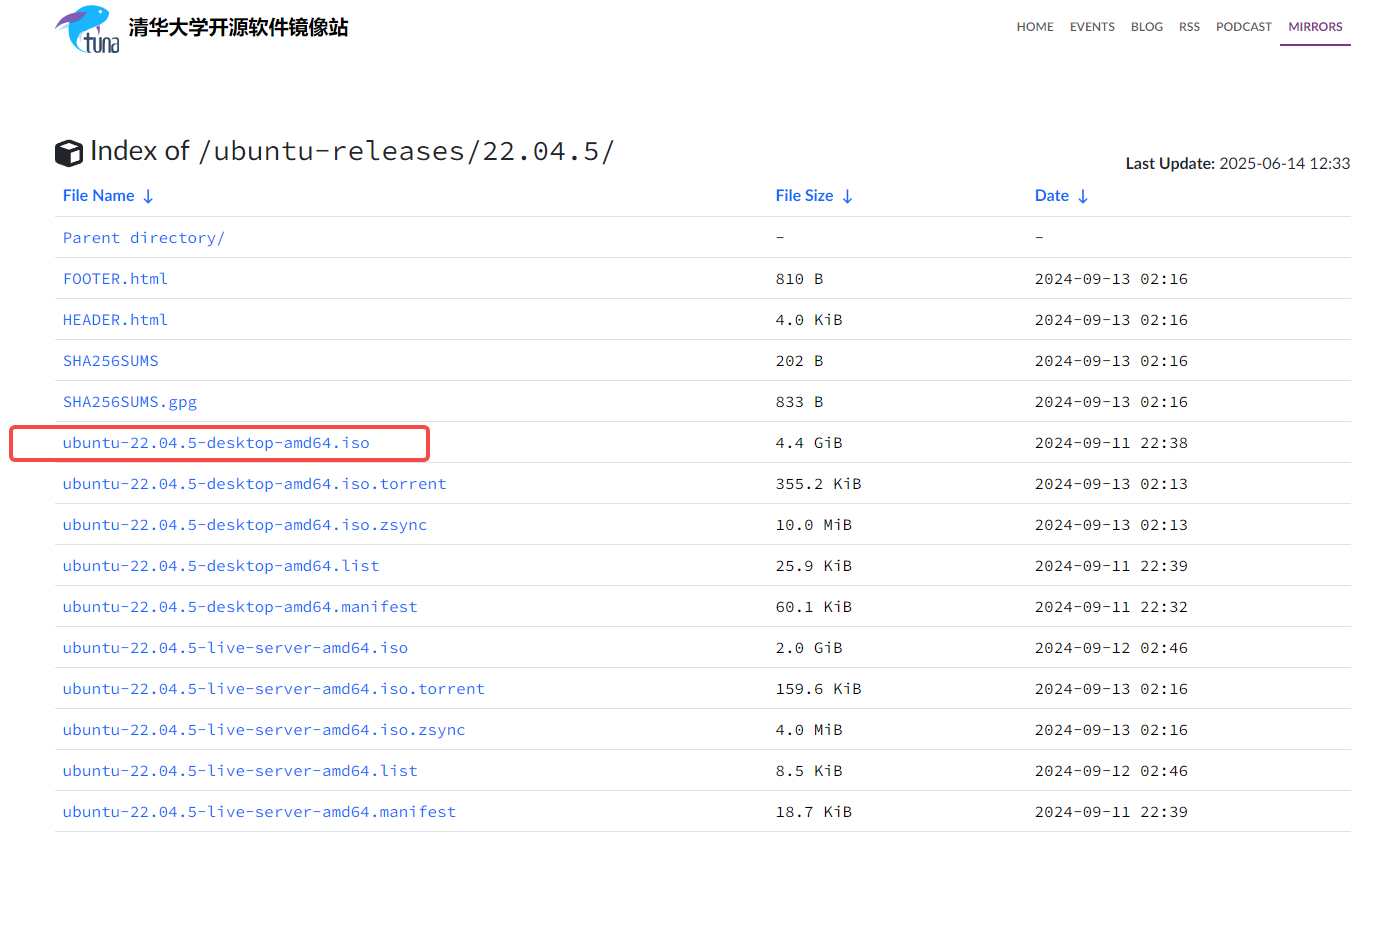Screen dimensions: 1390x945
Task: Download ubuntu-22.04.5-desktop-amd64.iso
Action: [216, 443]
